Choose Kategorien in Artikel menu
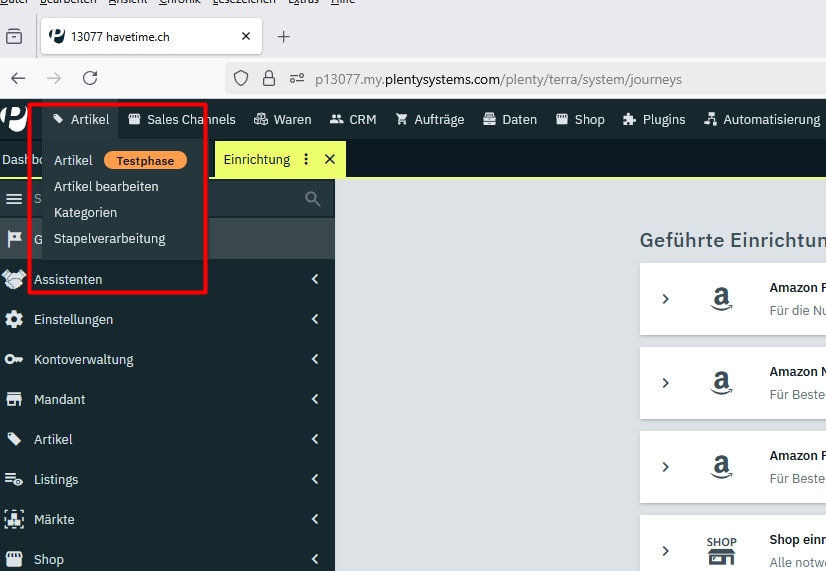 pos(85,212)
